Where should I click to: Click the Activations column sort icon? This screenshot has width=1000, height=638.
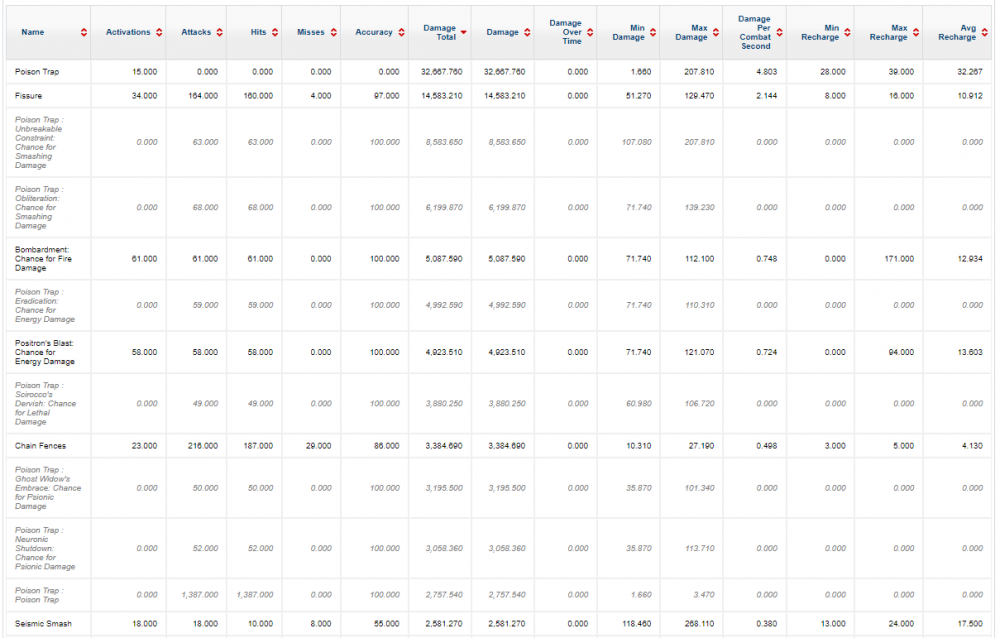tap(158, 33)
